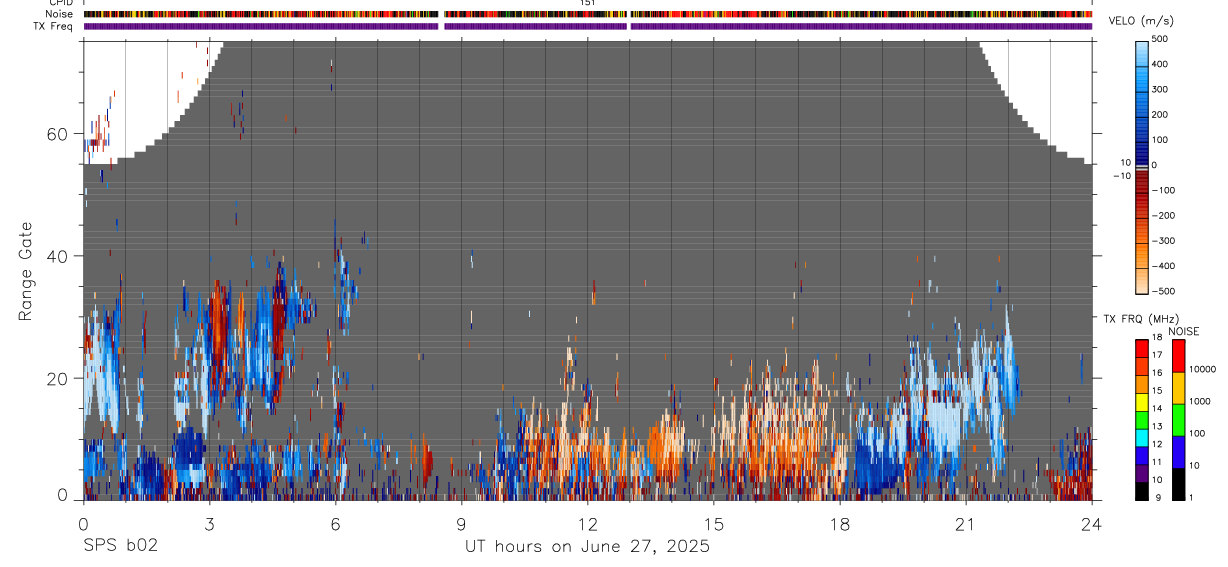Click the yellow TX FRQ legend swatch

1142,402
